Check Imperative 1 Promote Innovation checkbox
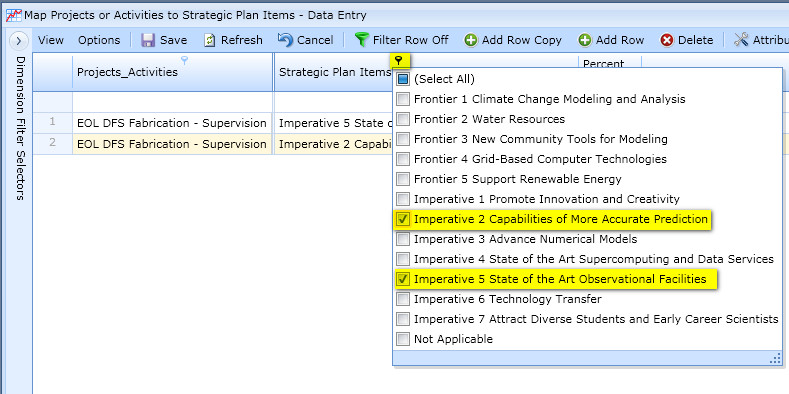The height and width of the screenshot is (394, 789). coord(403,199)
